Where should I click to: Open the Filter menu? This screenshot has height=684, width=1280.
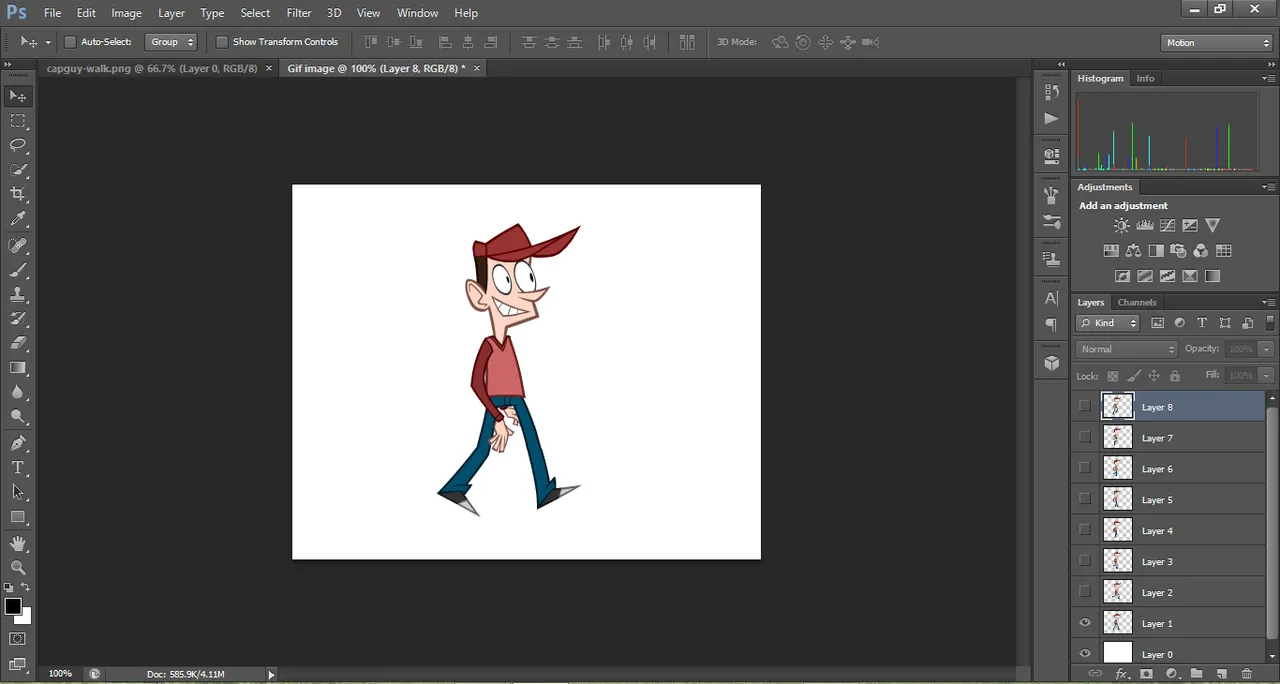pos(299,13)
